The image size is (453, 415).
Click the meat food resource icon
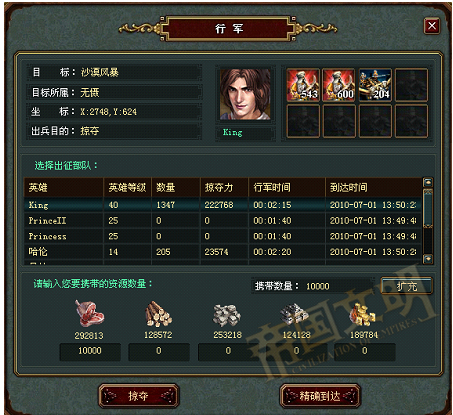pyautogui.click(x=89, y=313)
